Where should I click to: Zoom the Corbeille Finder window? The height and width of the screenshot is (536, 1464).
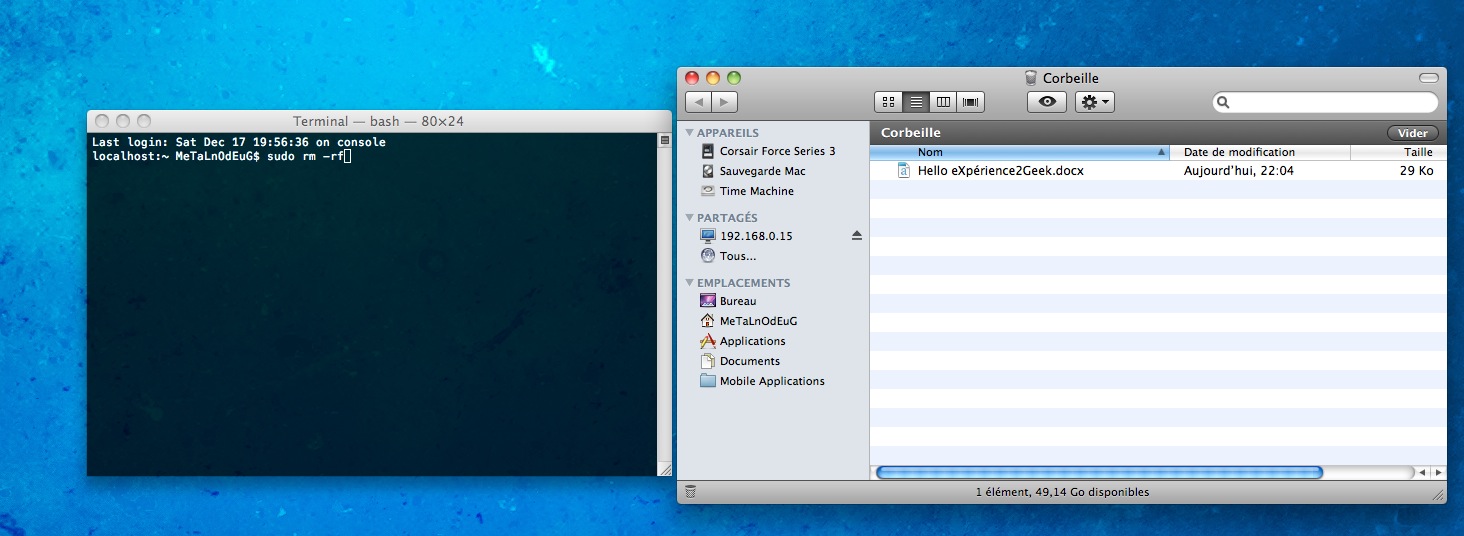(x=734, y=78)
